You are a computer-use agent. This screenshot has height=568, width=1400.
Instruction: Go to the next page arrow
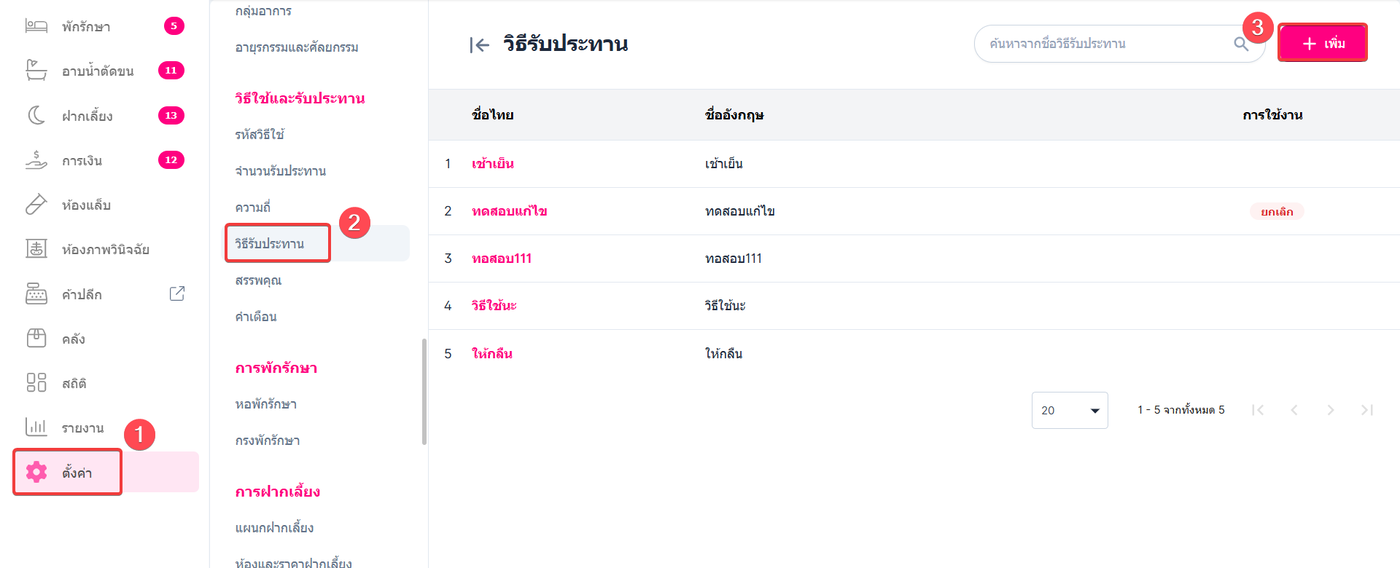pos(1330,410)
